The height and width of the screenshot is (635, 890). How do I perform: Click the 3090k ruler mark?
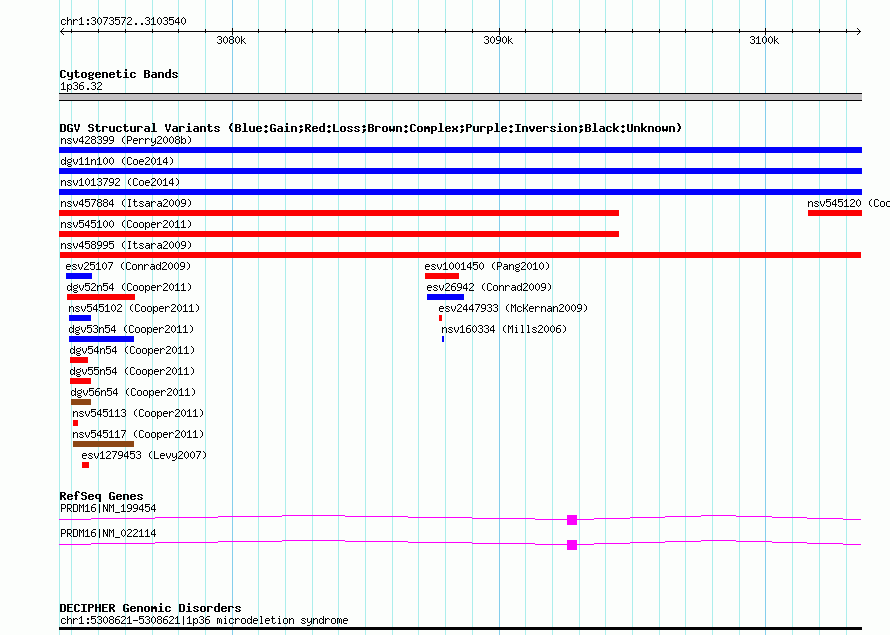coord(498,40)
